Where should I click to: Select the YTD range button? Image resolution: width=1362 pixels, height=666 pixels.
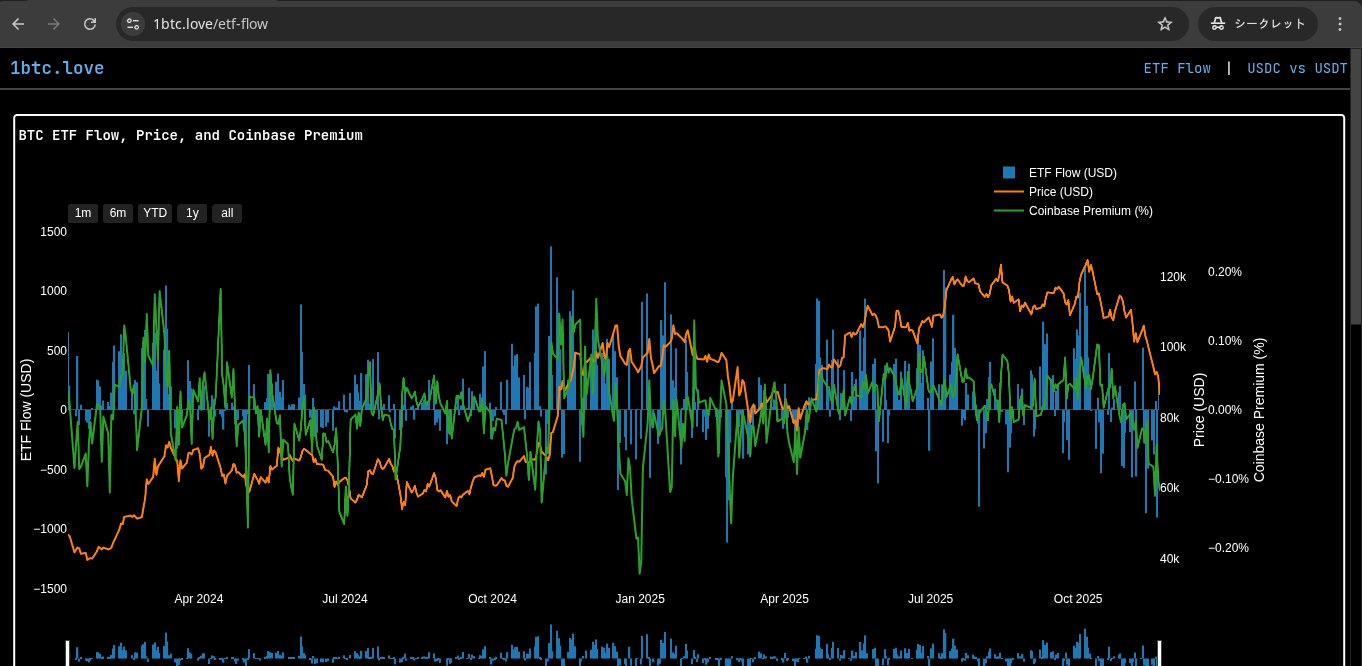pos(154,213)
